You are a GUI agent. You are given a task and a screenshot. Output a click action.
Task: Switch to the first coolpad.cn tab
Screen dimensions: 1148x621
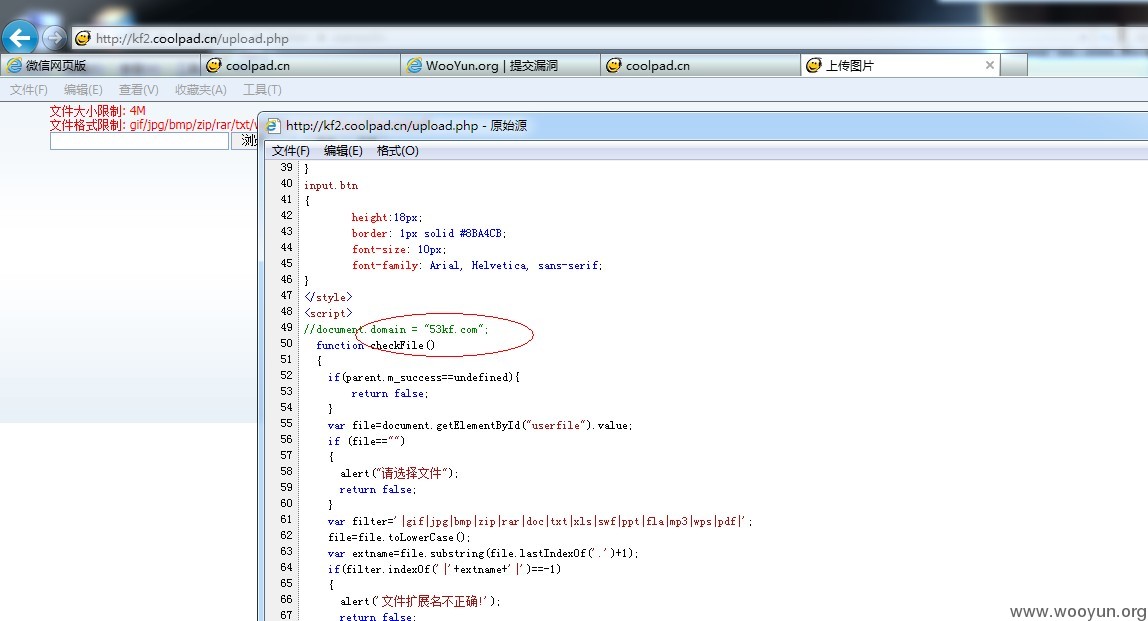click(300, 65)
